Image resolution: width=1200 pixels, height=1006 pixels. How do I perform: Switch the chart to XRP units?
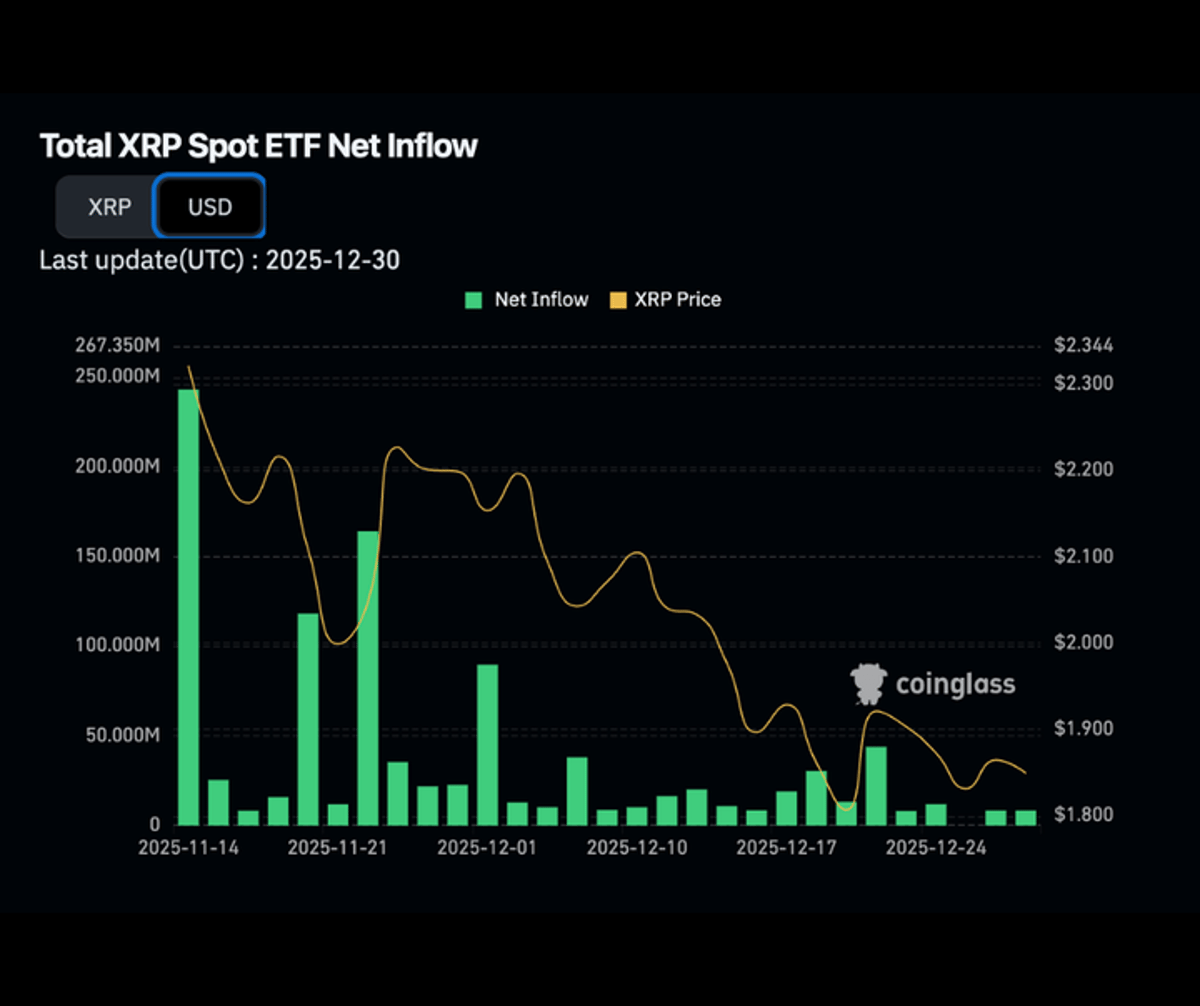click(108, 207)
